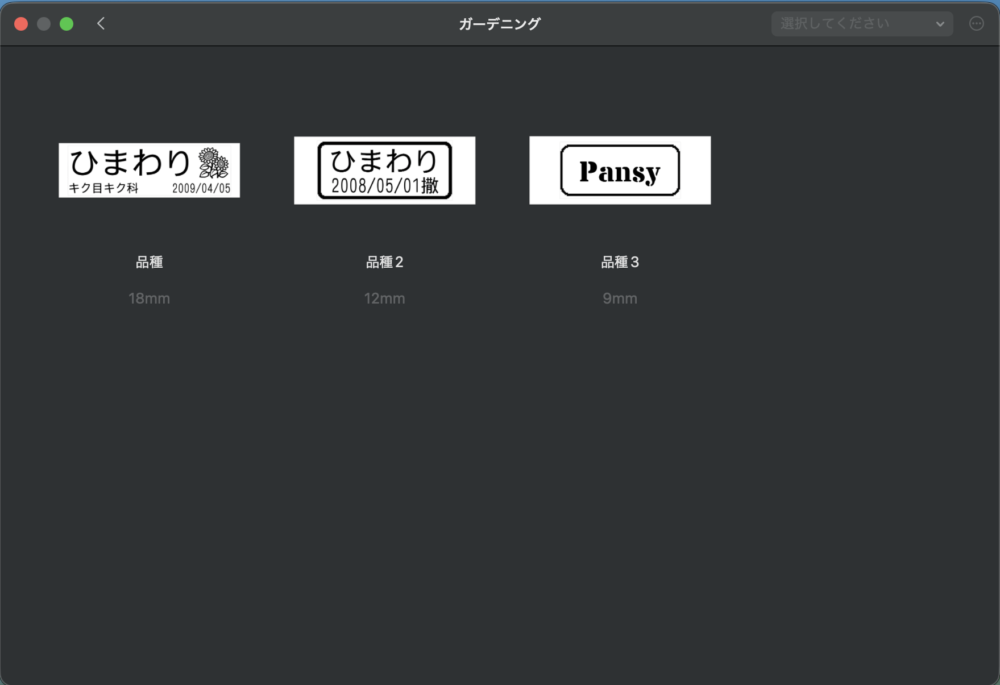Click the 2008/05/01撒 text in the second label
This screenshot has height=685, width=1000.
point(384,182)
